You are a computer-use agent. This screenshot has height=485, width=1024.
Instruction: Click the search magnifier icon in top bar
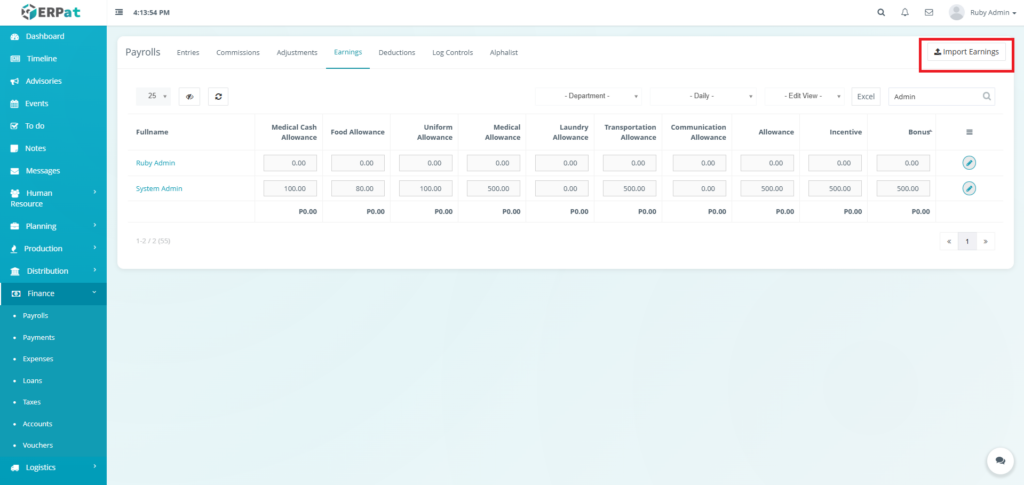point(881,13)
